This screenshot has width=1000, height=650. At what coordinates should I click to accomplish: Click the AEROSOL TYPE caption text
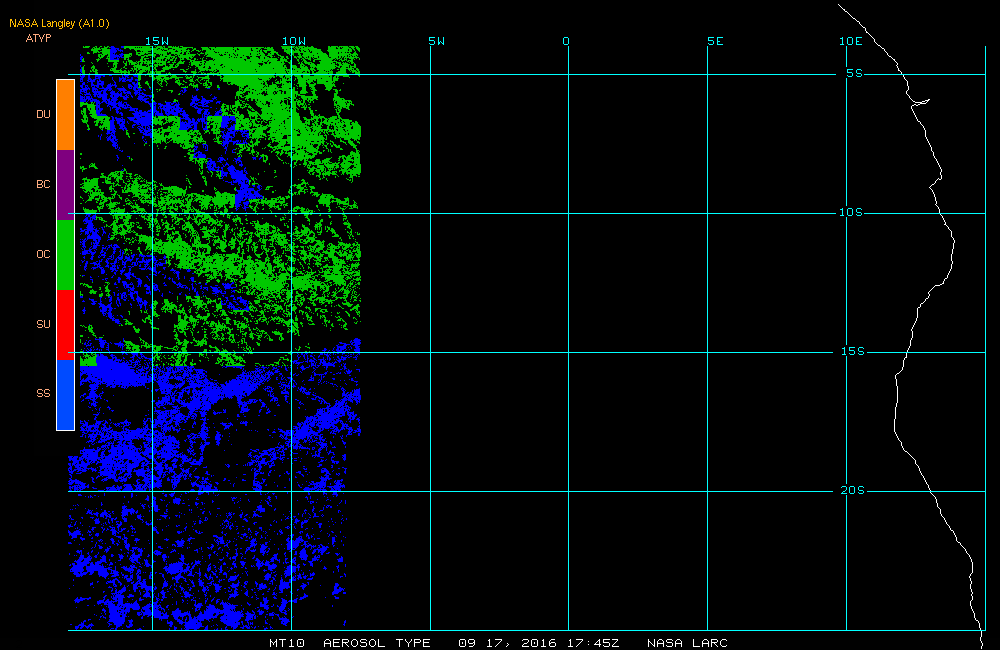coord(377,643)
